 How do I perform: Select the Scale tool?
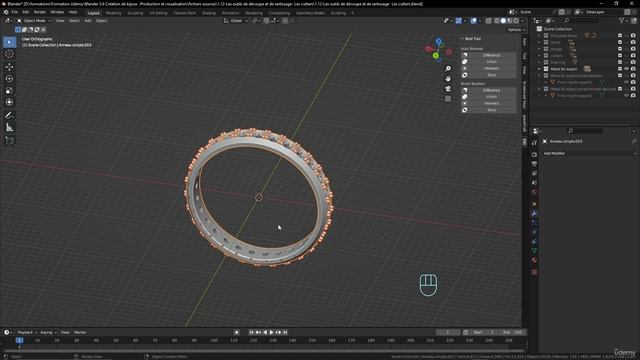pos(9,91)
